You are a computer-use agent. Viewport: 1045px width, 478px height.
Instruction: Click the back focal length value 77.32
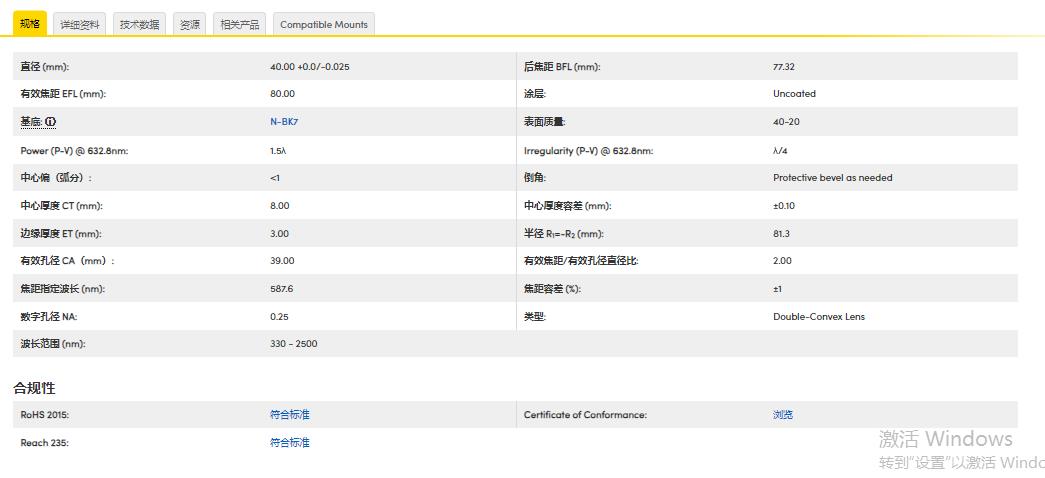(x=784, y=67)
